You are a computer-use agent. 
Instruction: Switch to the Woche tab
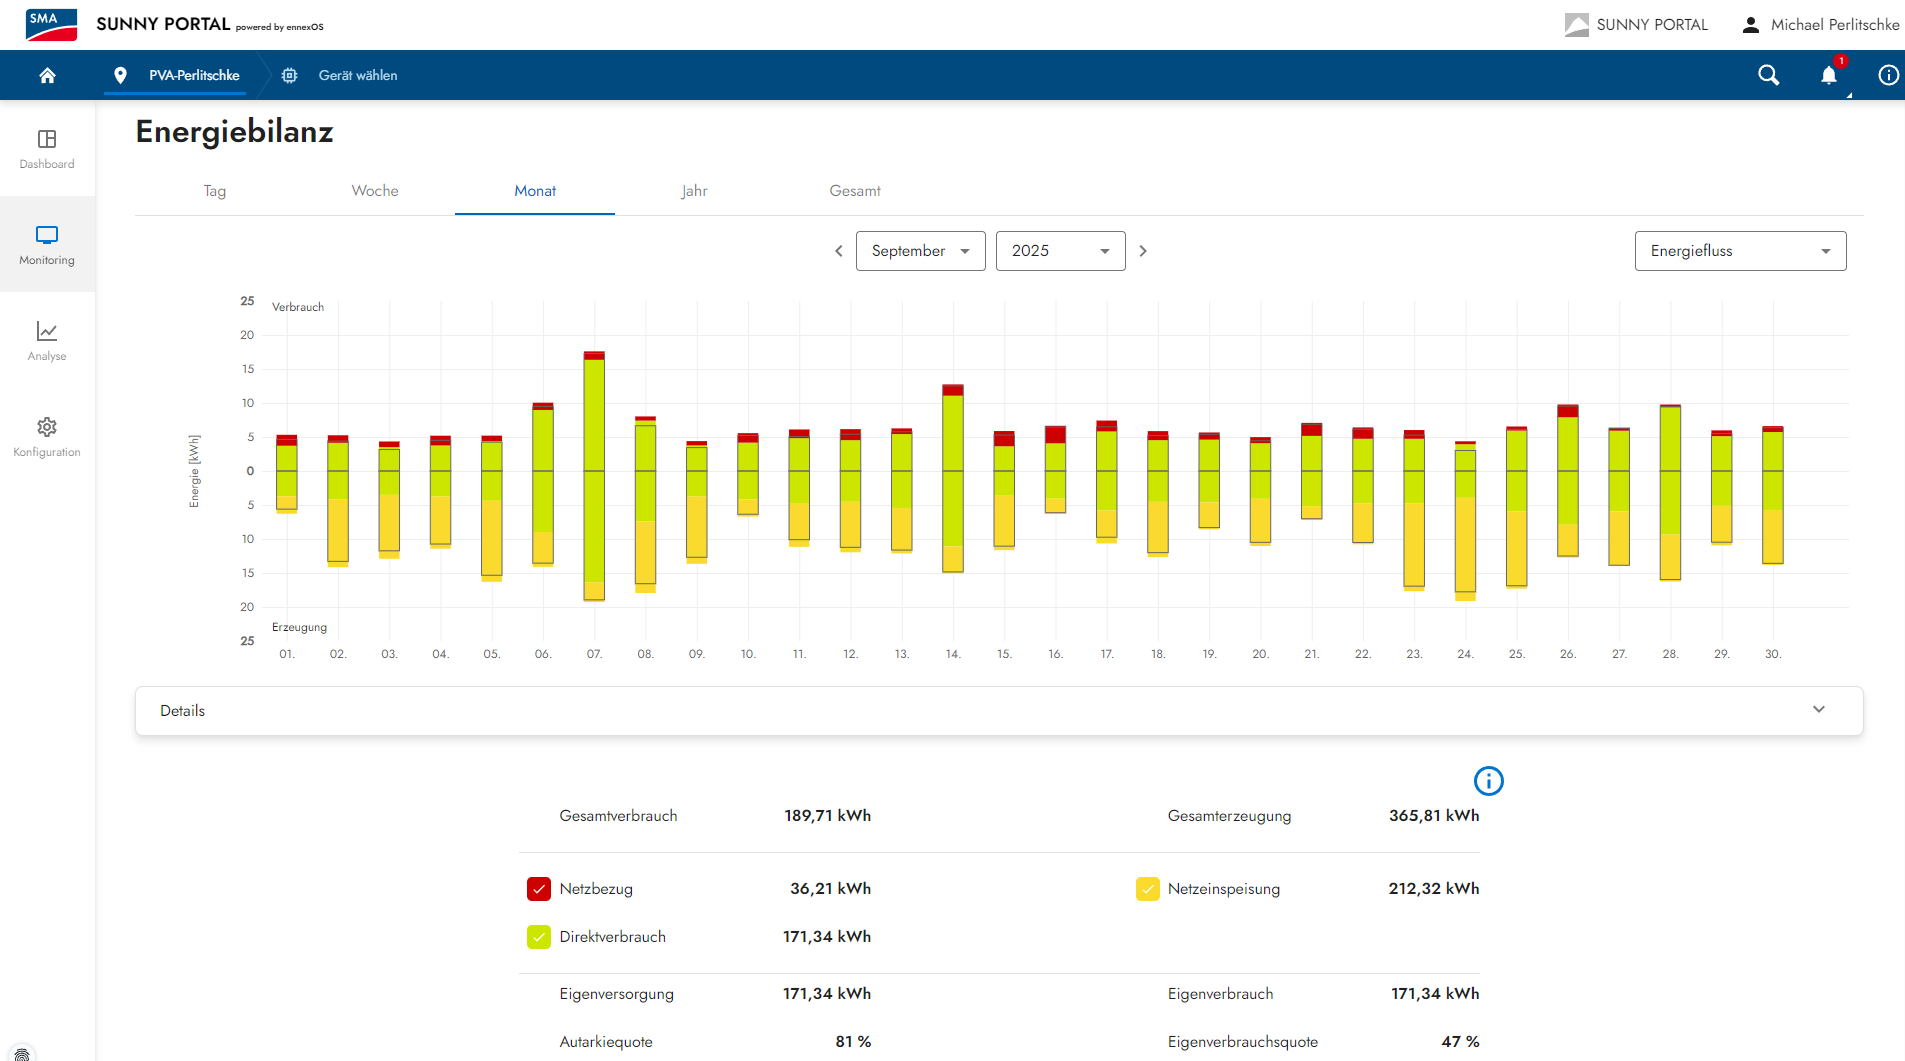(x=375, y=191)
